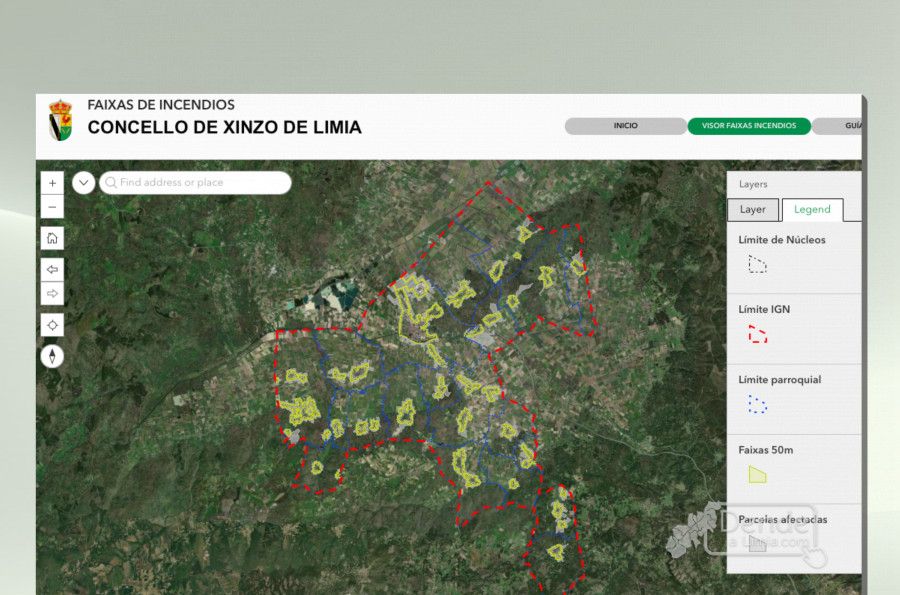Zoom out of the map
The height and width of the screenshot is (595, 900).
click(x=52, y=207)
